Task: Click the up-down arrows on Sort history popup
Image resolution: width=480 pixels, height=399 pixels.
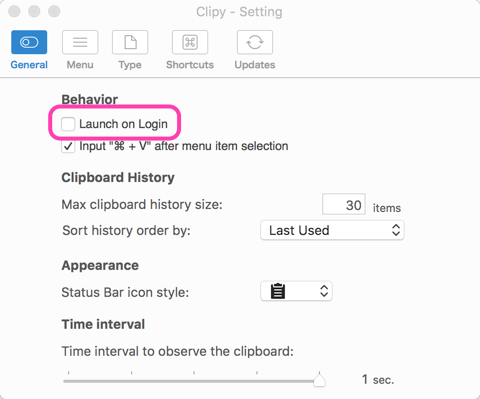Action: pos(396,230)
